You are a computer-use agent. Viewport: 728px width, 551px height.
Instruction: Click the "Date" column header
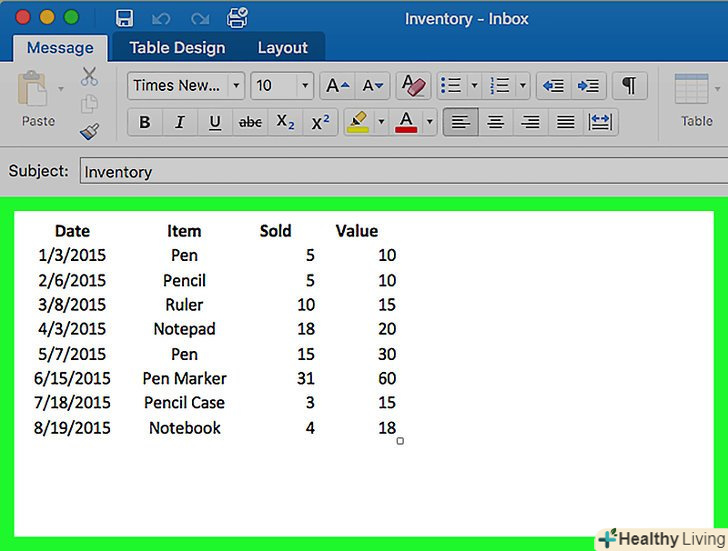72,231
